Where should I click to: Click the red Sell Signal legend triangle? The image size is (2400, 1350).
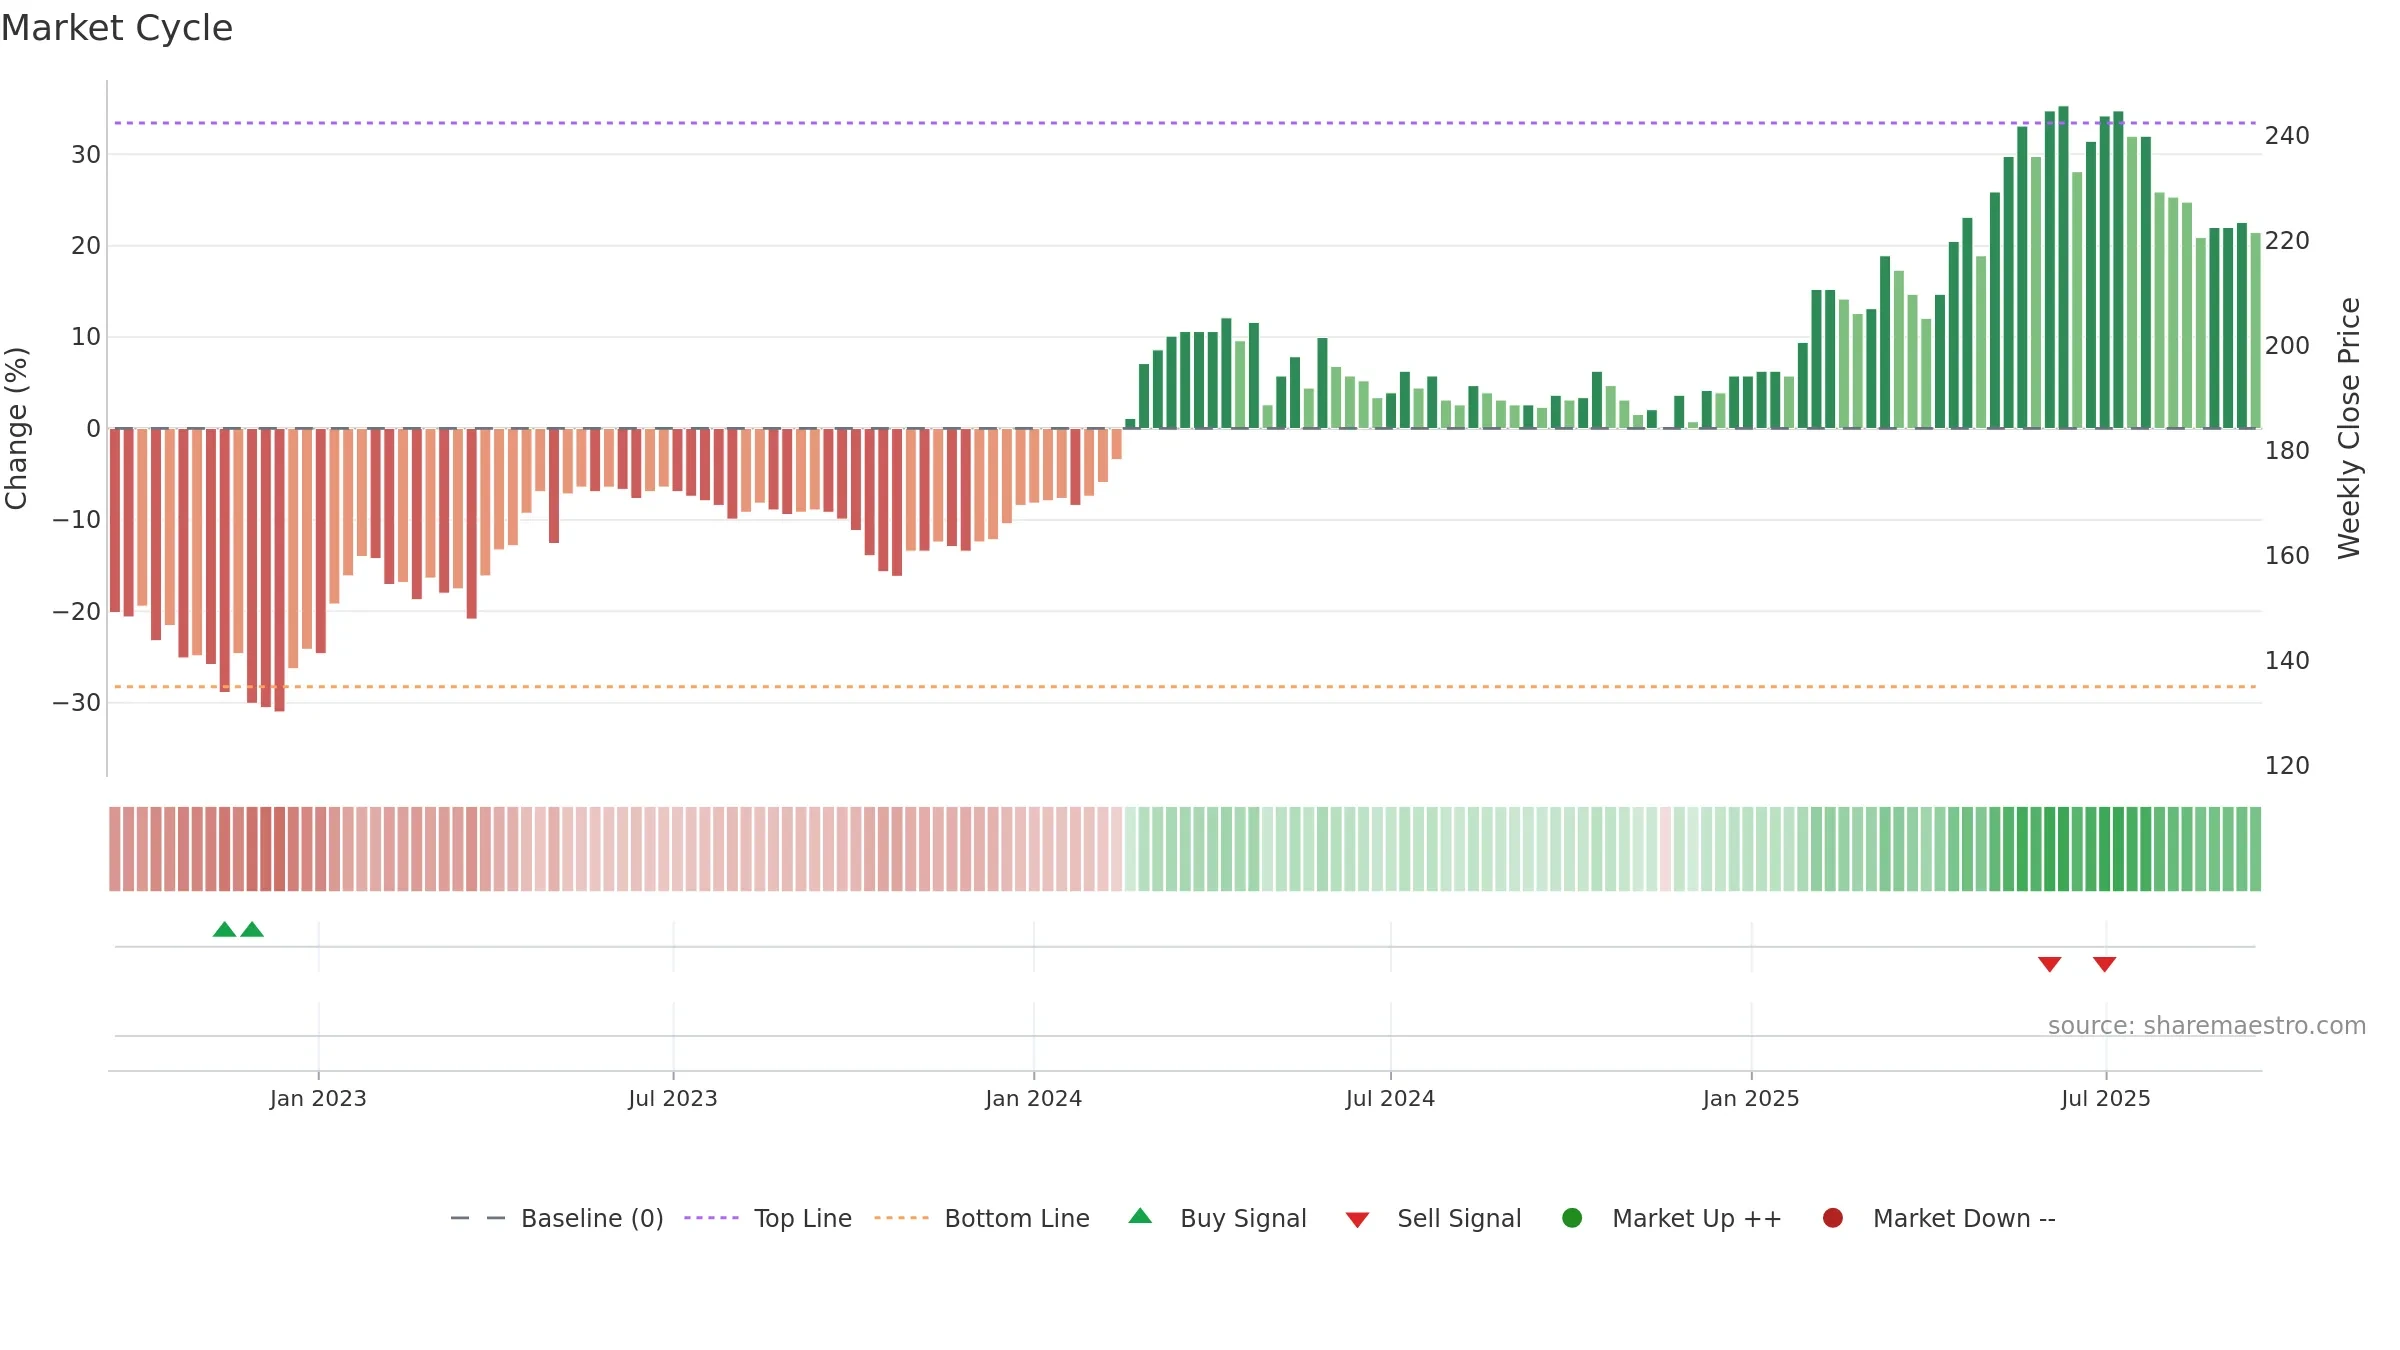coord(1357,1220)
